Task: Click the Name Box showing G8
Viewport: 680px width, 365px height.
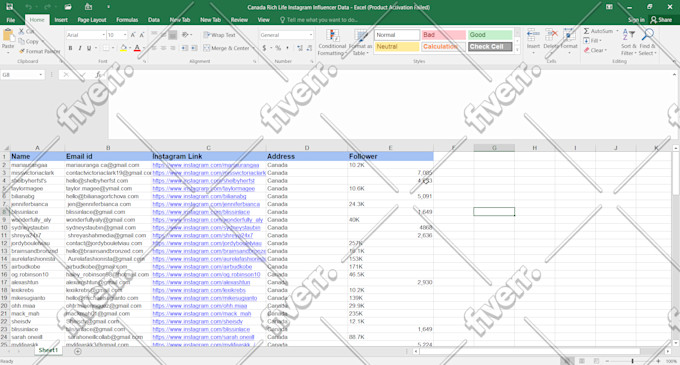Action: [x=23, y=75]
